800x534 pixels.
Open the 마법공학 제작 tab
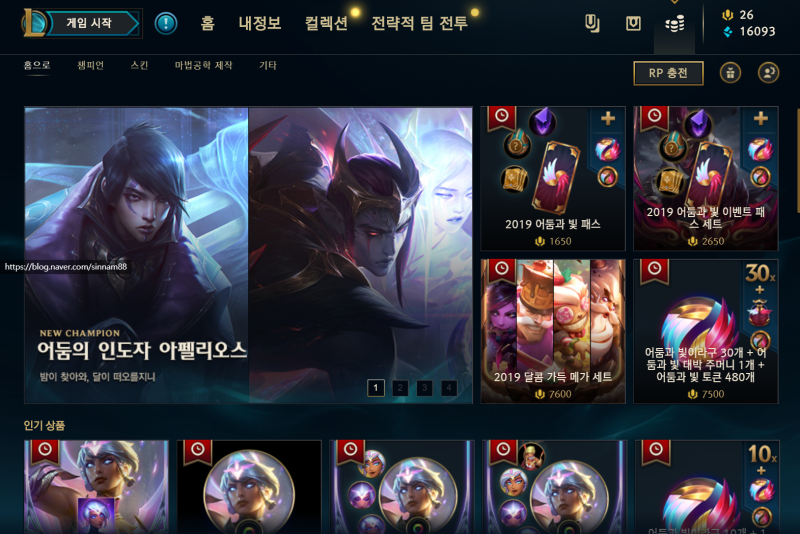[x=204, y=65]
